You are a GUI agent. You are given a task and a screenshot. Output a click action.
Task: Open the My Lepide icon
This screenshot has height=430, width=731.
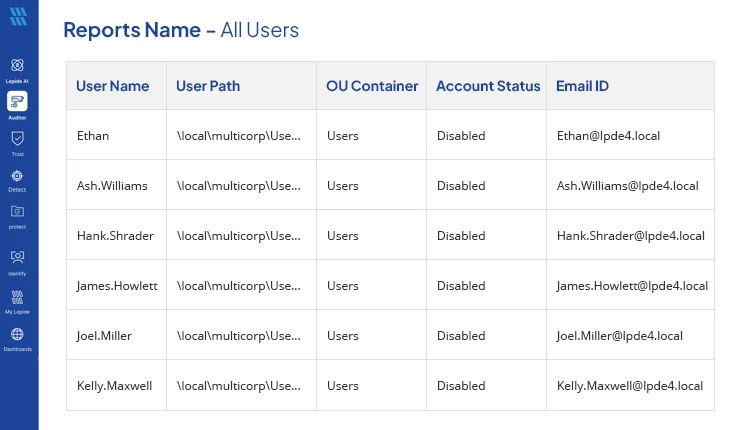tap(17, 297)
